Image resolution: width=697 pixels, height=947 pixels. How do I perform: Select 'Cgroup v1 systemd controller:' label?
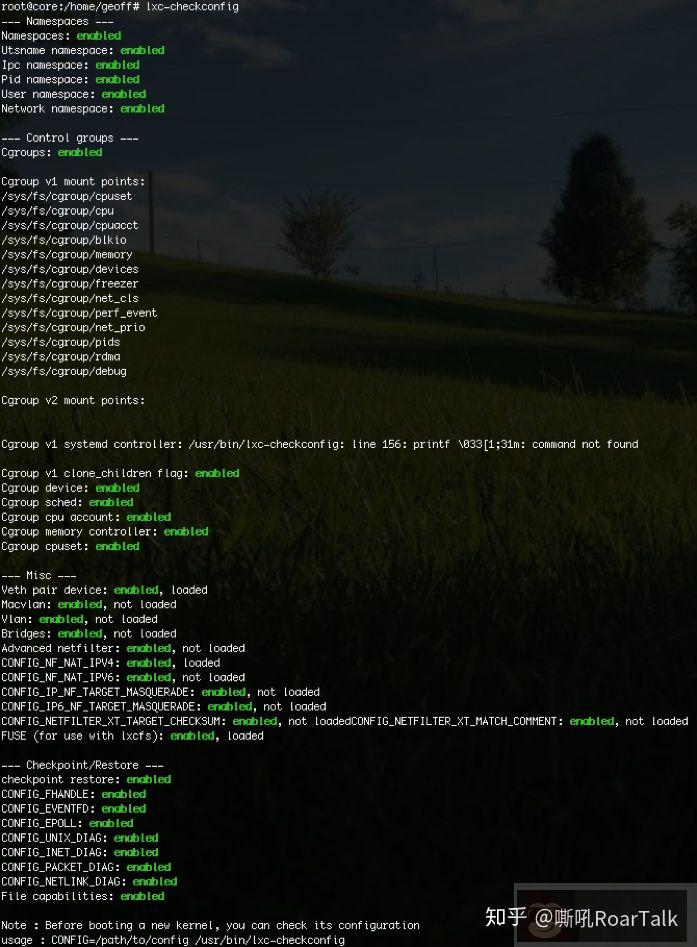92,444
